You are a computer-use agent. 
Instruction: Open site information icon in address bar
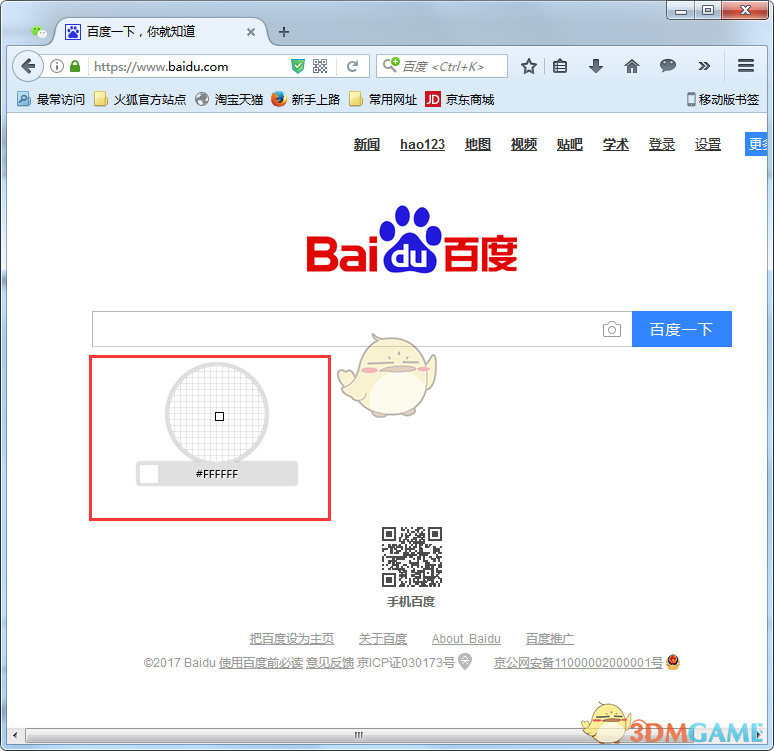57,66
